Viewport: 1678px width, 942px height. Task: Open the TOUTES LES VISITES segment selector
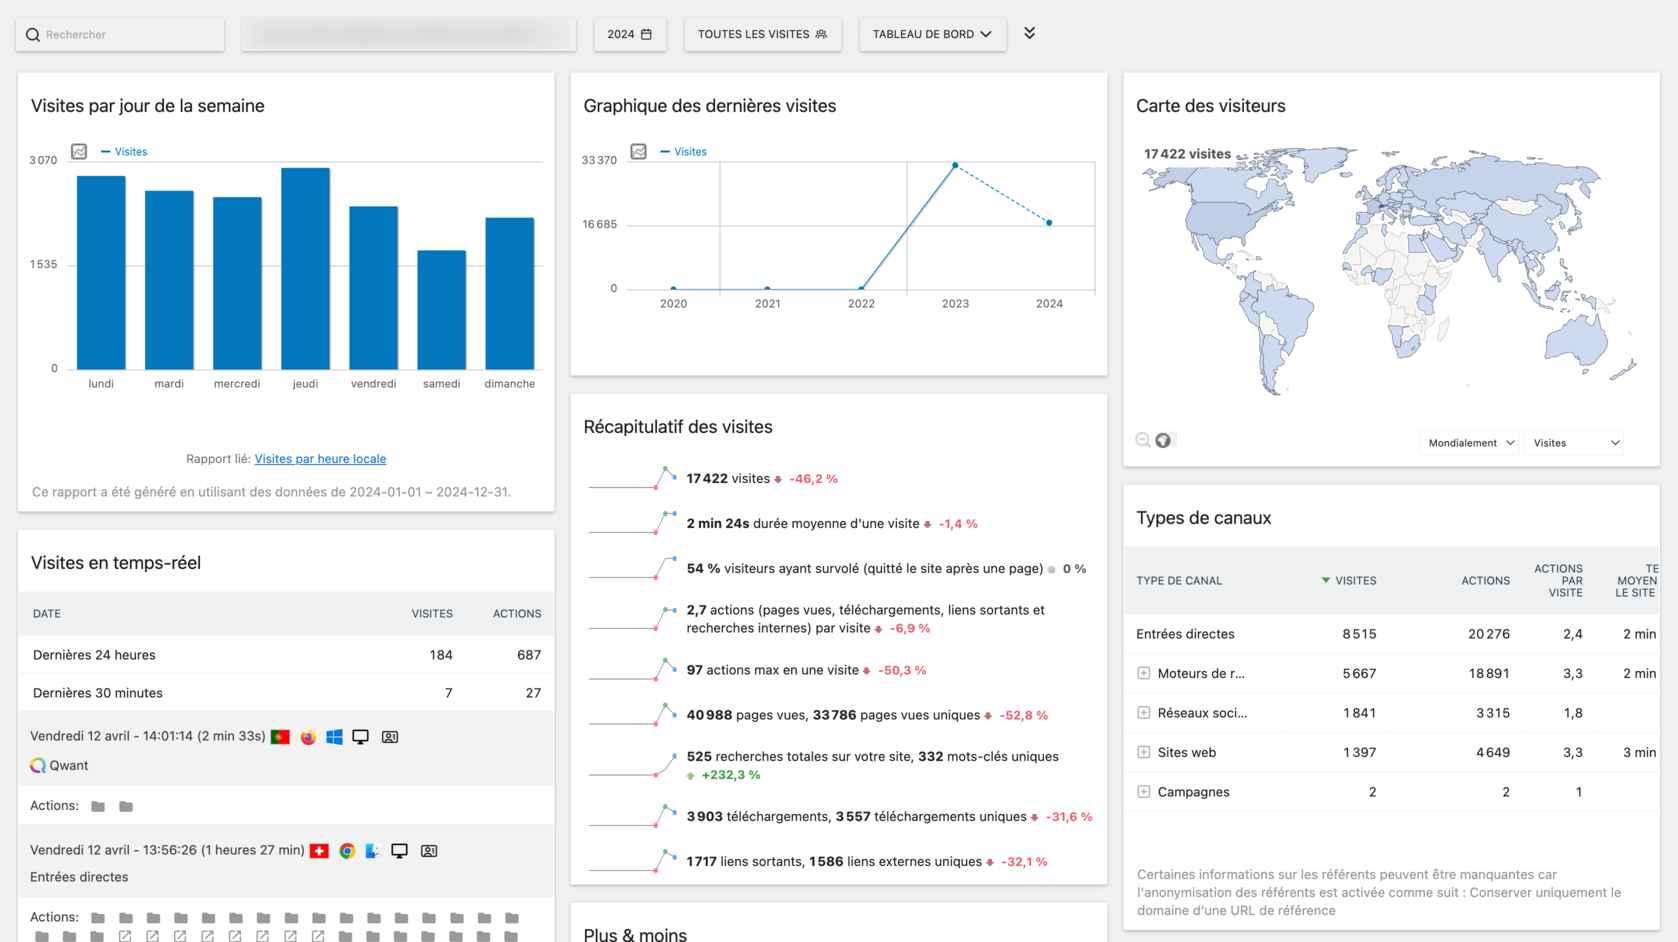click(762, 34)
